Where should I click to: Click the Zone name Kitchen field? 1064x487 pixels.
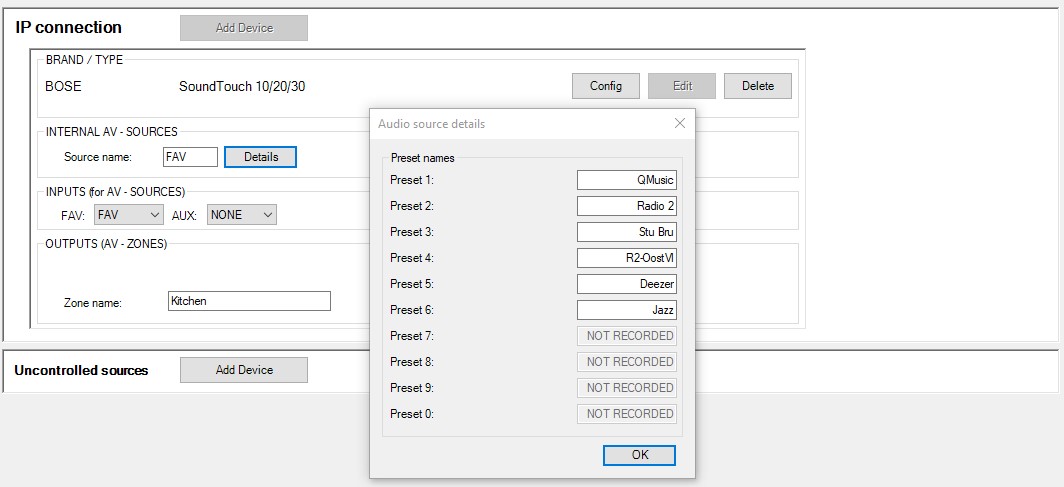[249, 301]
